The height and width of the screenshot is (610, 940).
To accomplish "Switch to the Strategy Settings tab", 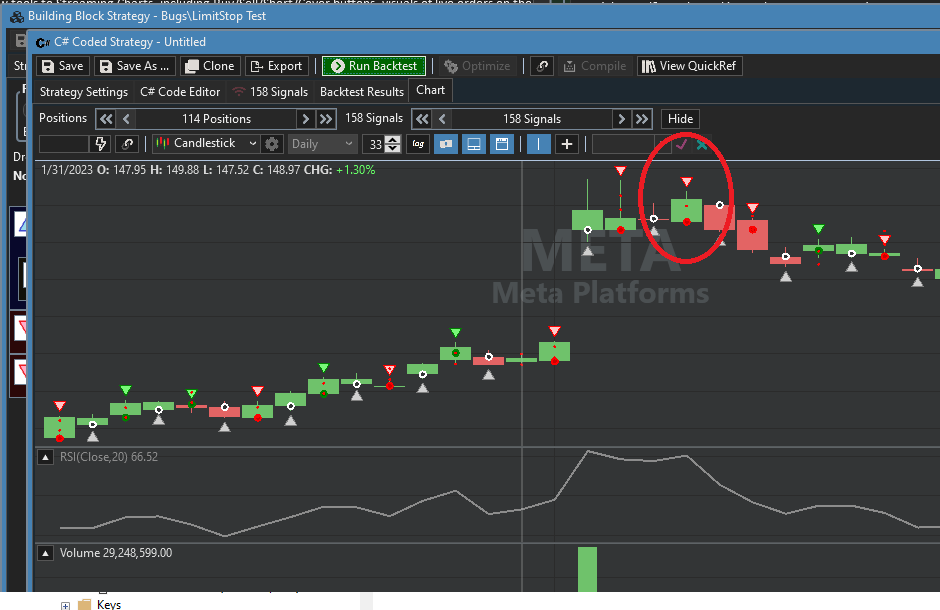I will pyautogui.click(x=84, y=92).
